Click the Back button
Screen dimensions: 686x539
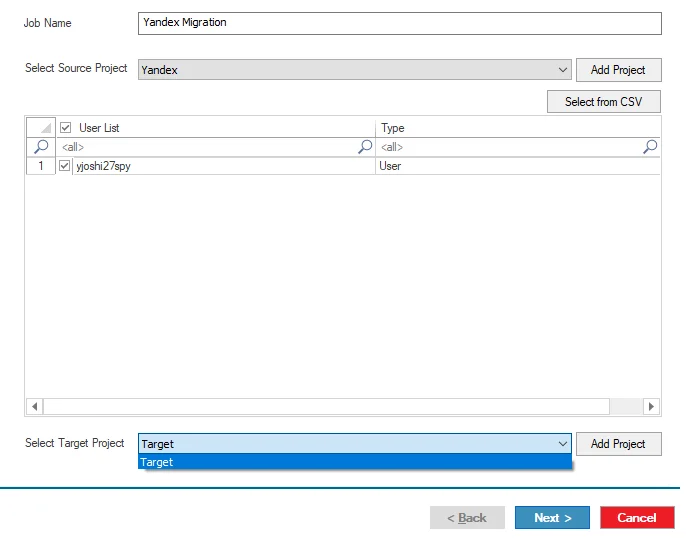point(467,518)
